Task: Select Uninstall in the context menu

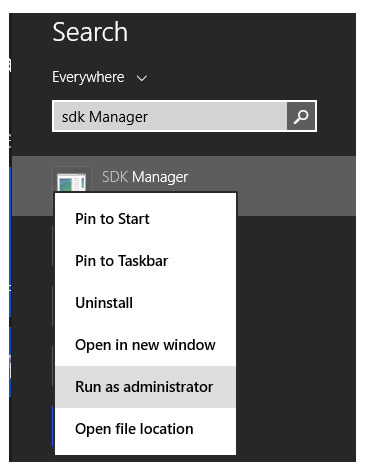Action: pyautogui.click(x=145, y=303)
